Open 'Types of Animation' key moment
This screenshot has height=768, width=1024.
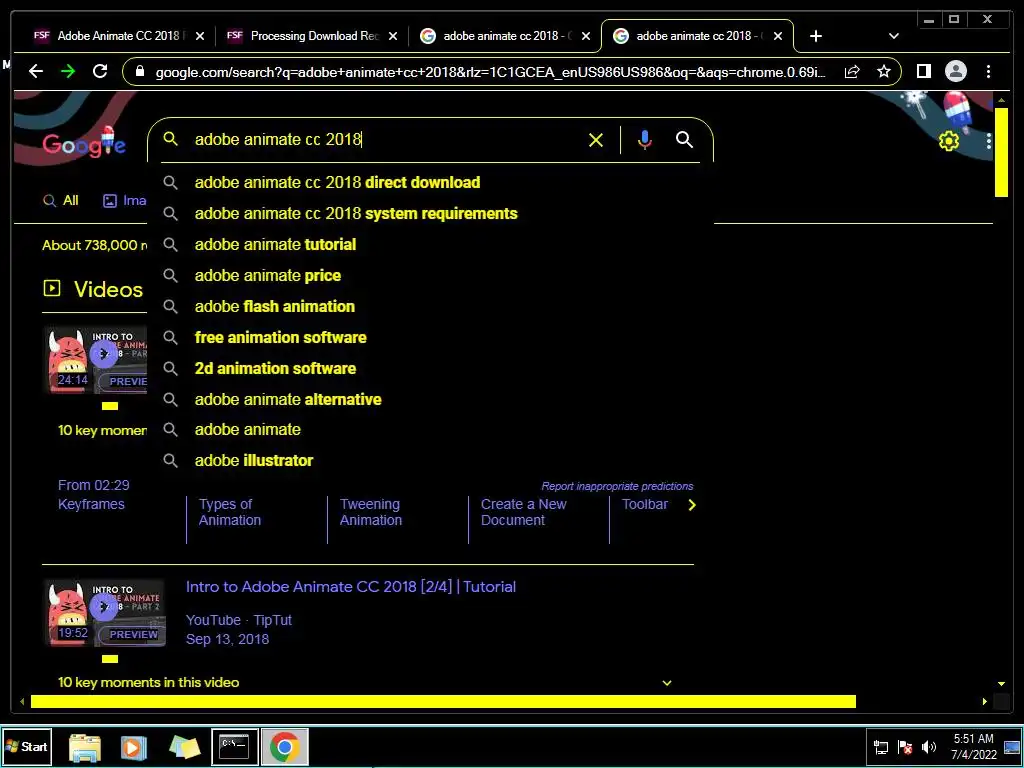click(230, 512)
